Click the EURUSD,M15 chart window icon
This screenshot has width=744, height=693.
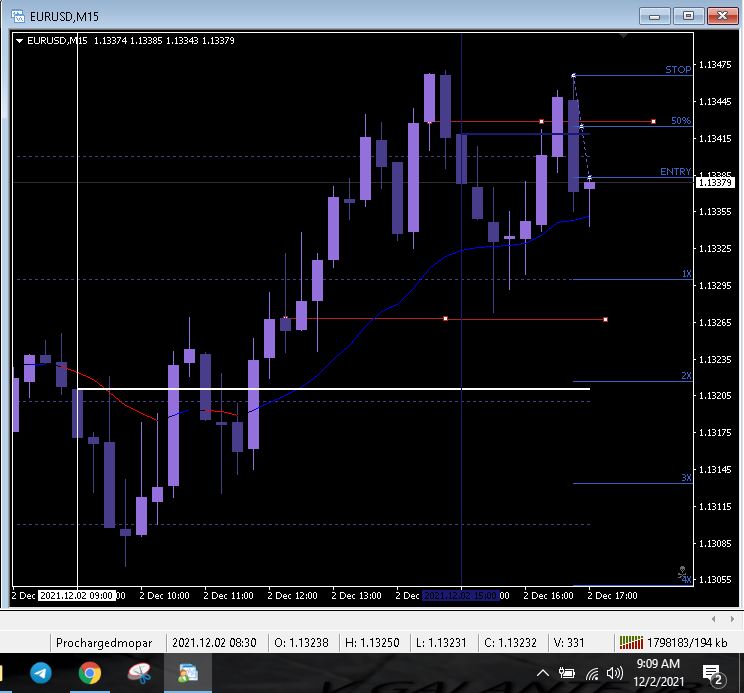18,17
